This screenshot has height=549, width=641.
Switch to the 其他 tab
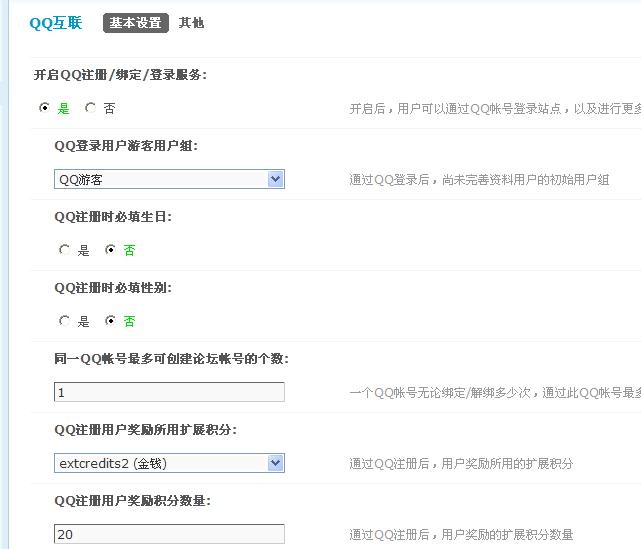[191, 23]
